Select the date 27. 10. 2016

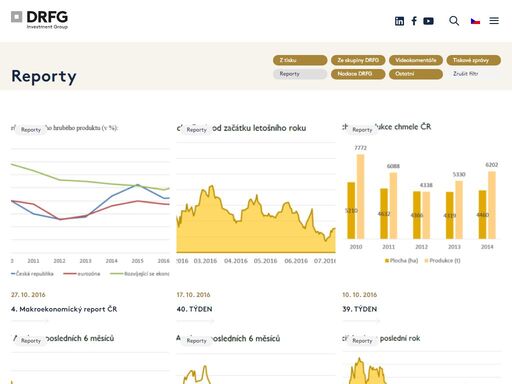[28, 295]
